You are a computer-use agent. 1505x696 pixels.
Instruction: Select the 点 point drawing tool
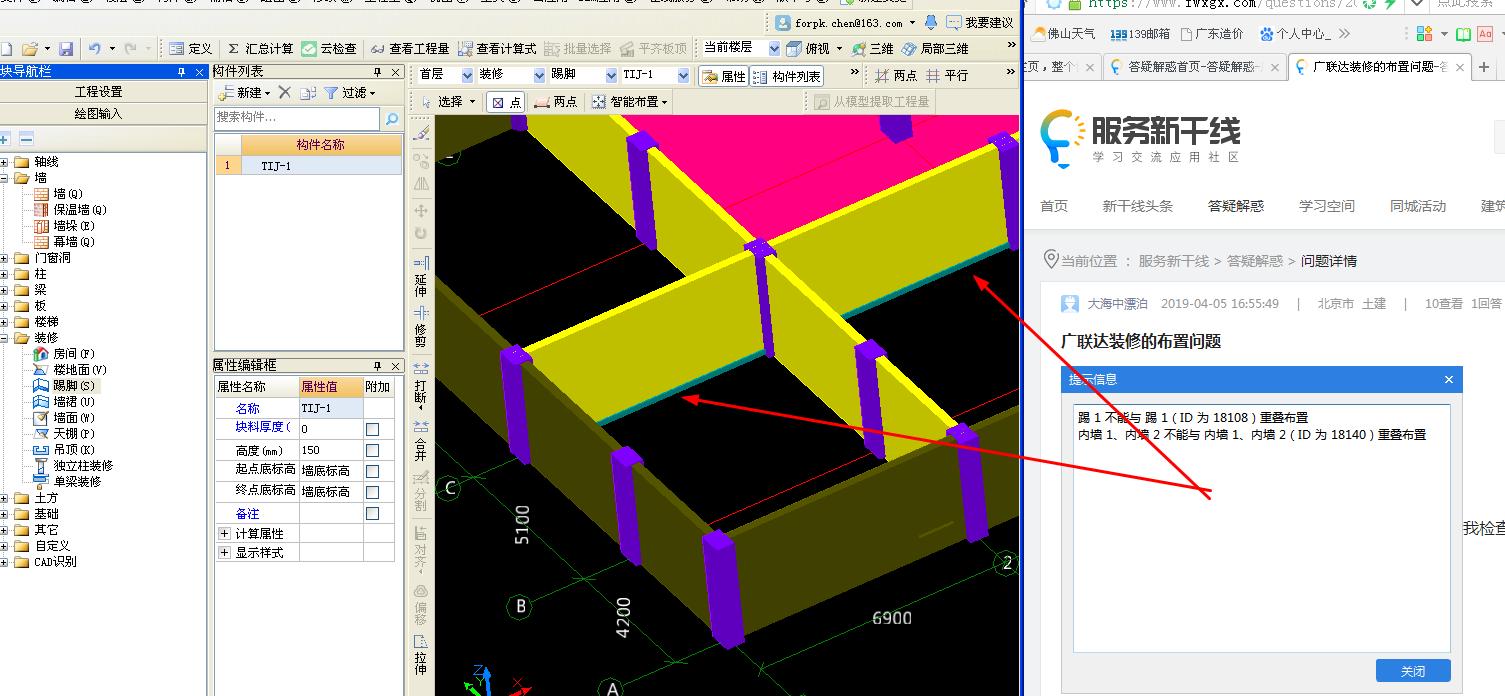(x=506, y=102)
